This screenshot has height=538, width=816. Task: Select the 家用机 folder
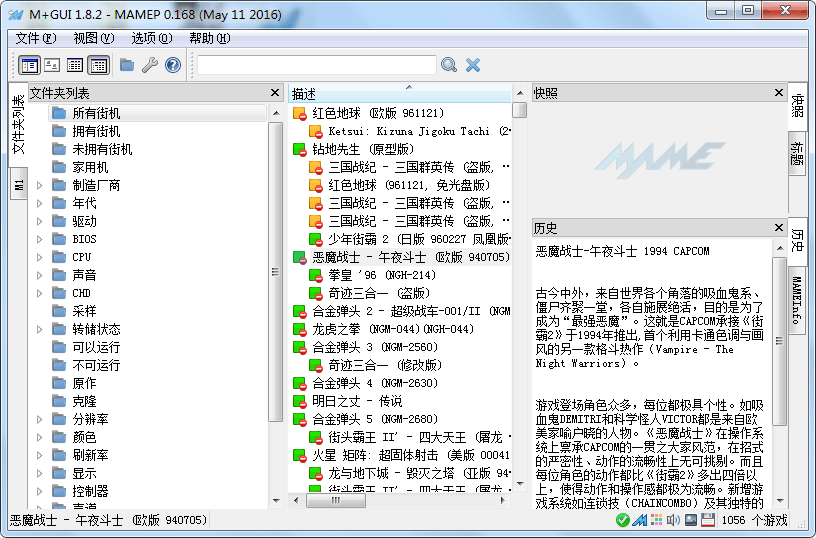[90, 167]
